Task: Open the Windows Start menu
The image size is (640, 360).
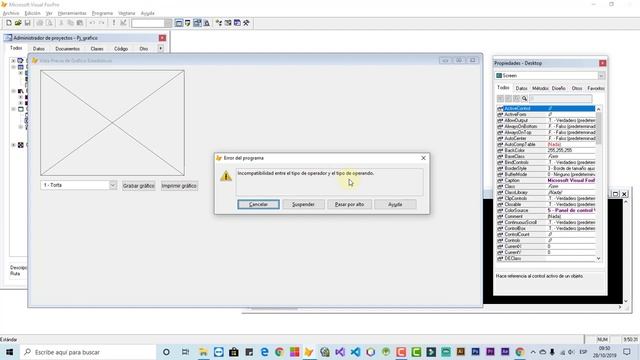Action: [9, 352]
